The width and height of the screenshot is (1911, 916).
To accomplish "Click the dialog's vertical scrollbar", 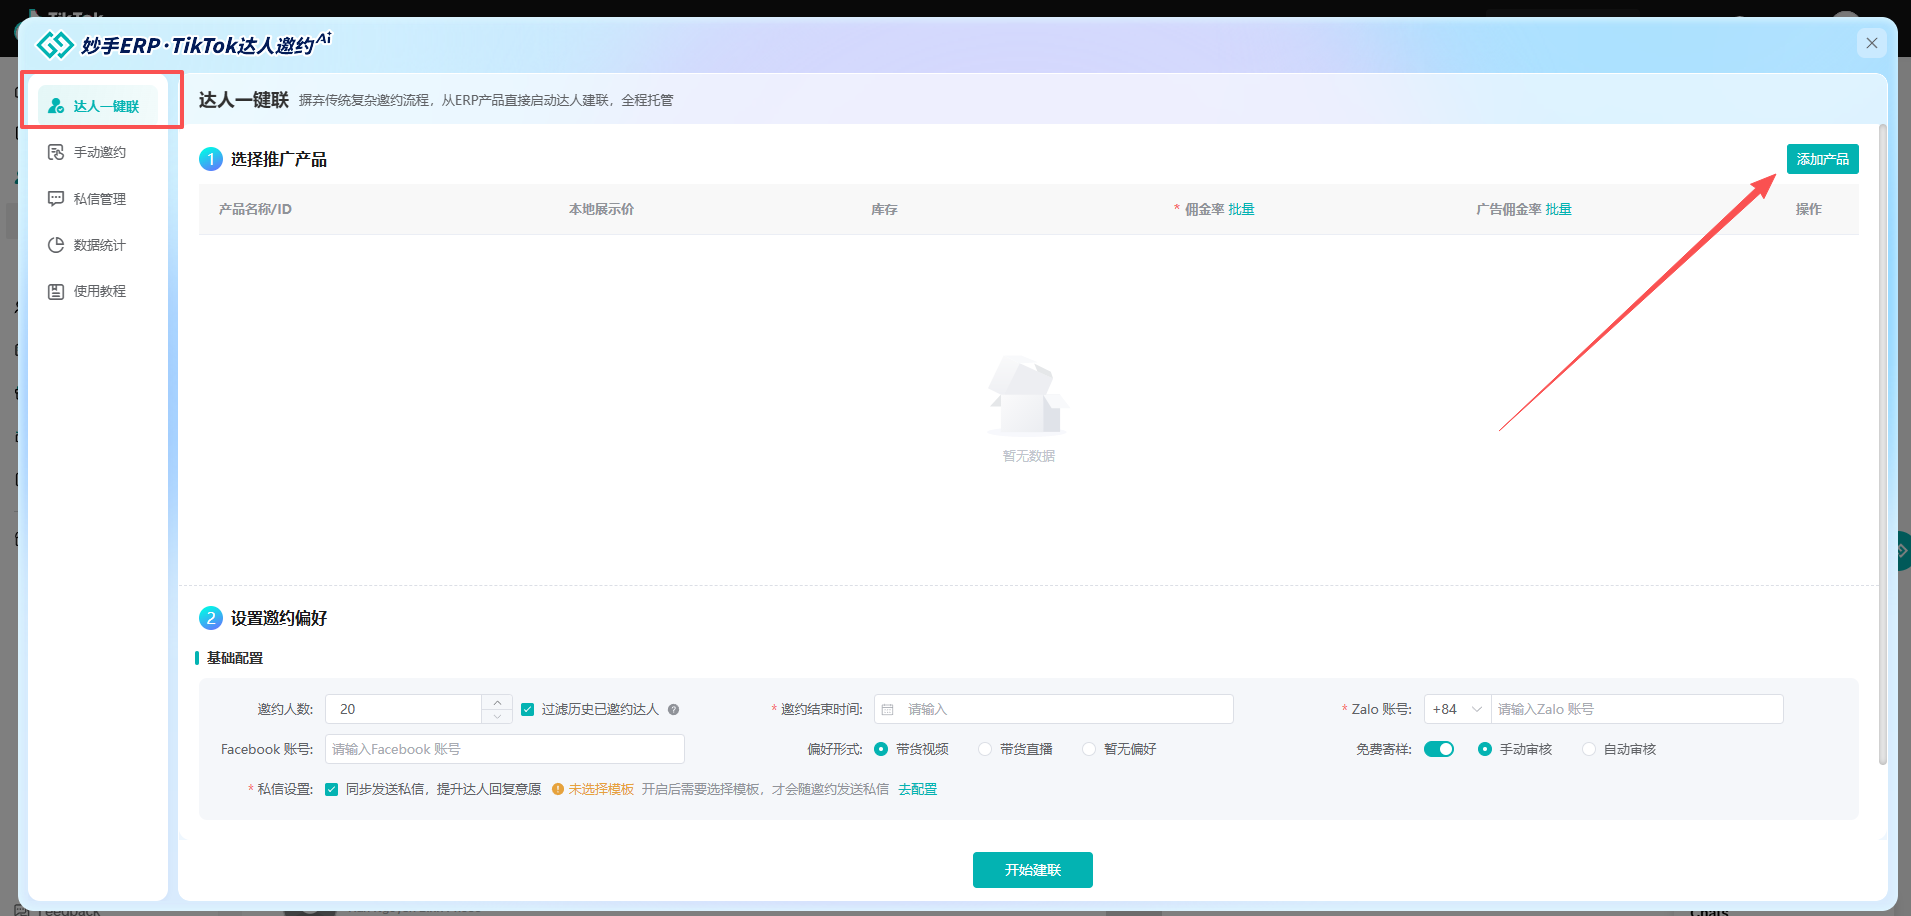I will [x=1882, y=445].
